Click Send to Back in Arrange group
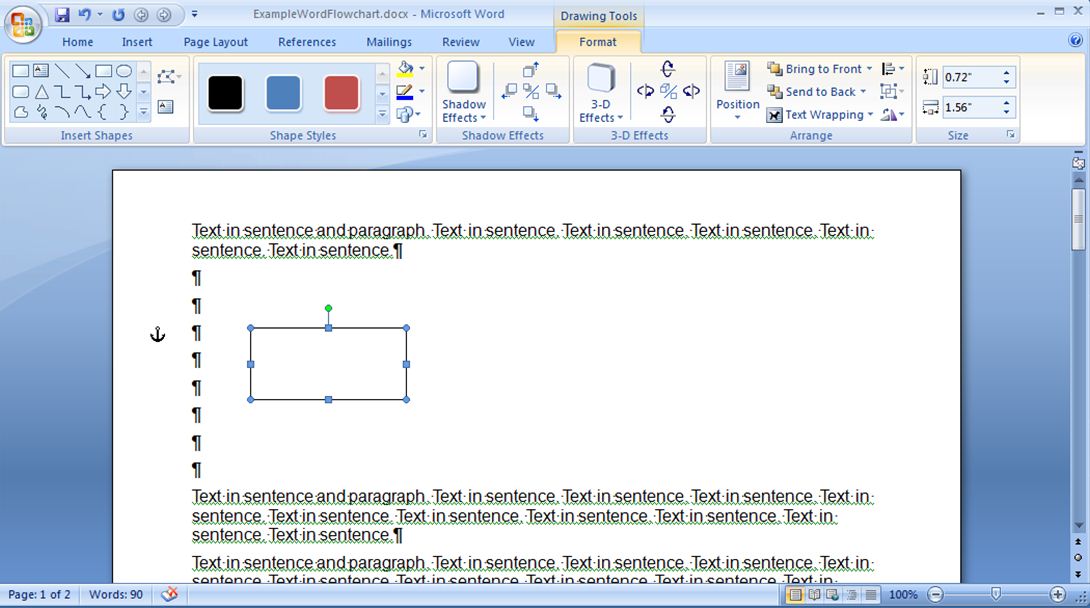 click(x=812, y=91)
